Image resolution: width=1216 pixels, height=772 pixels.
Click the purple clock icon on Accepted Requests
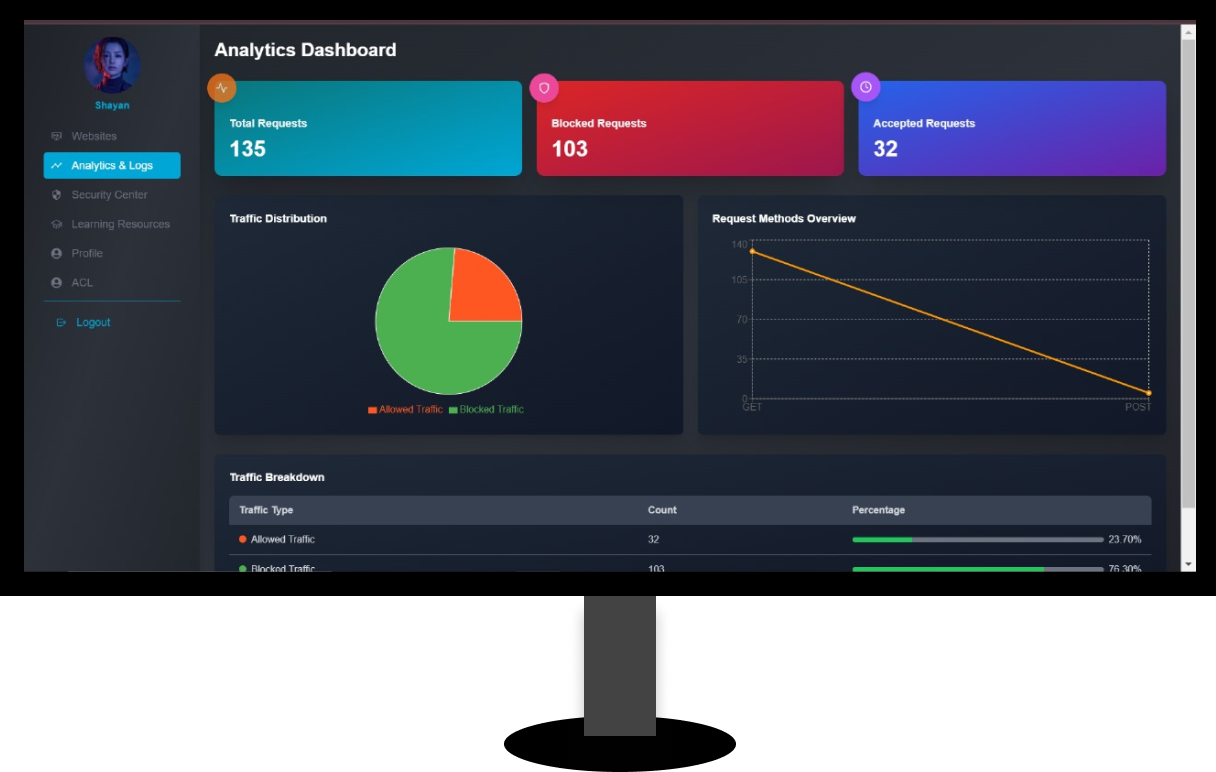[x=866, y=87]
